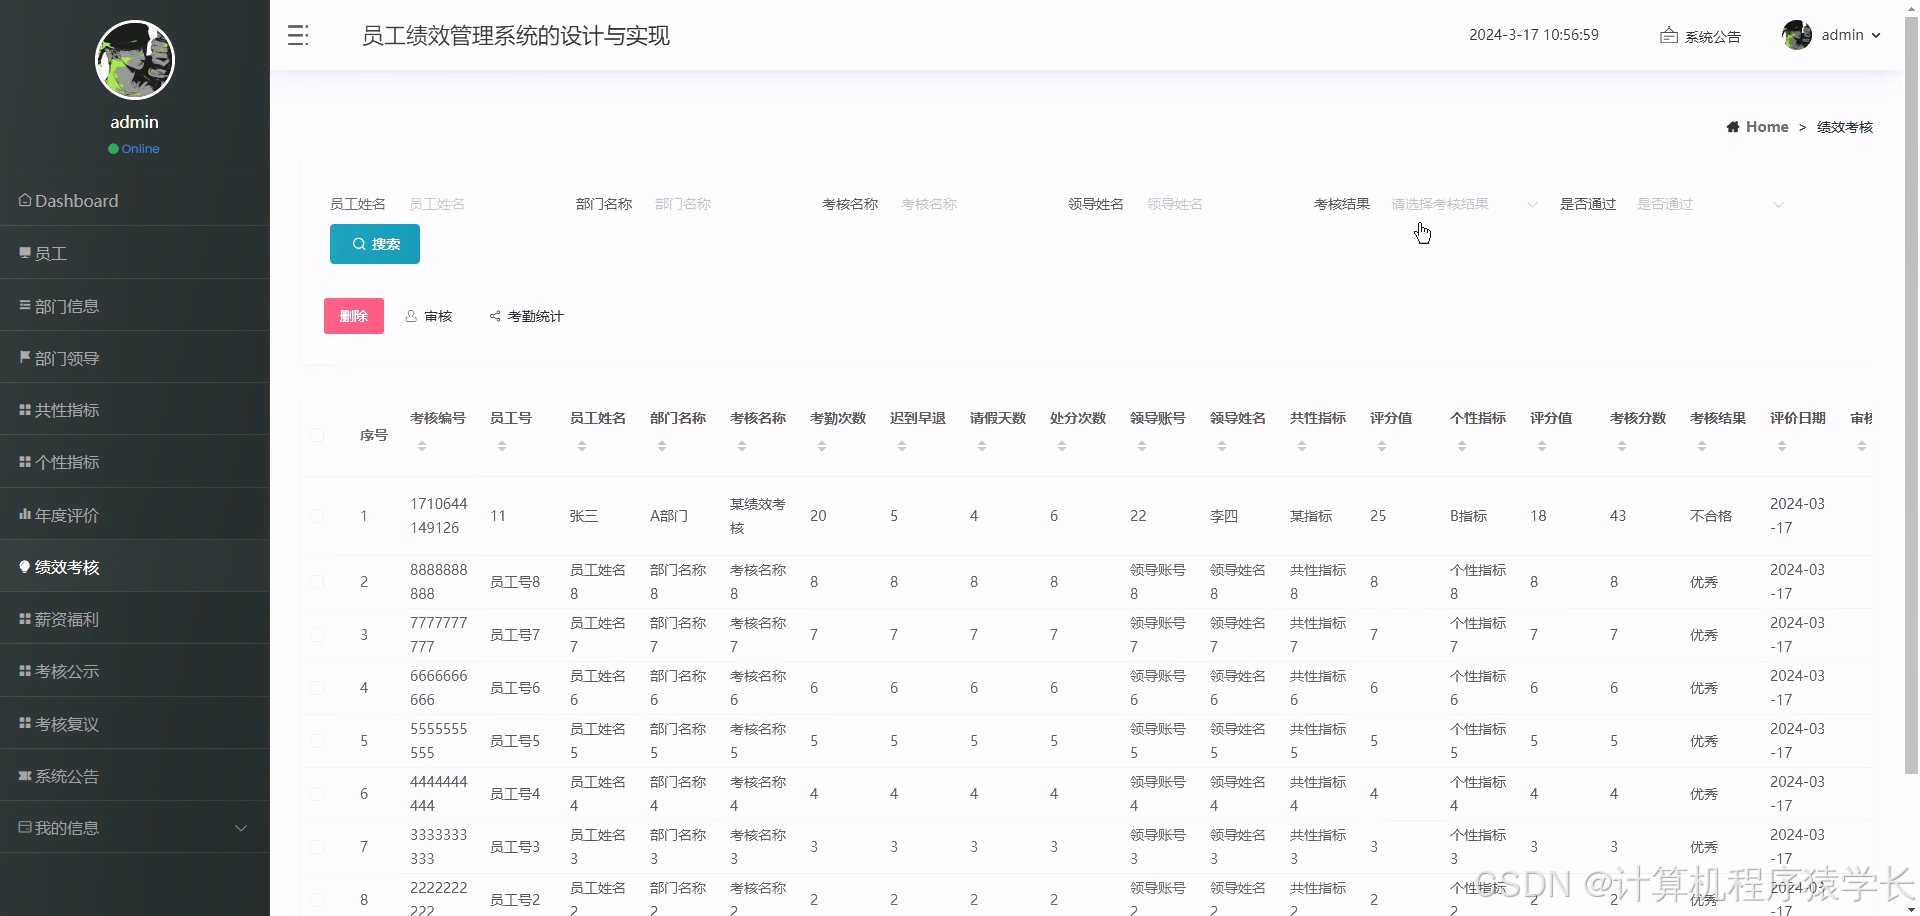Sort by 个性指标 column arrows

coord(1462,446)
